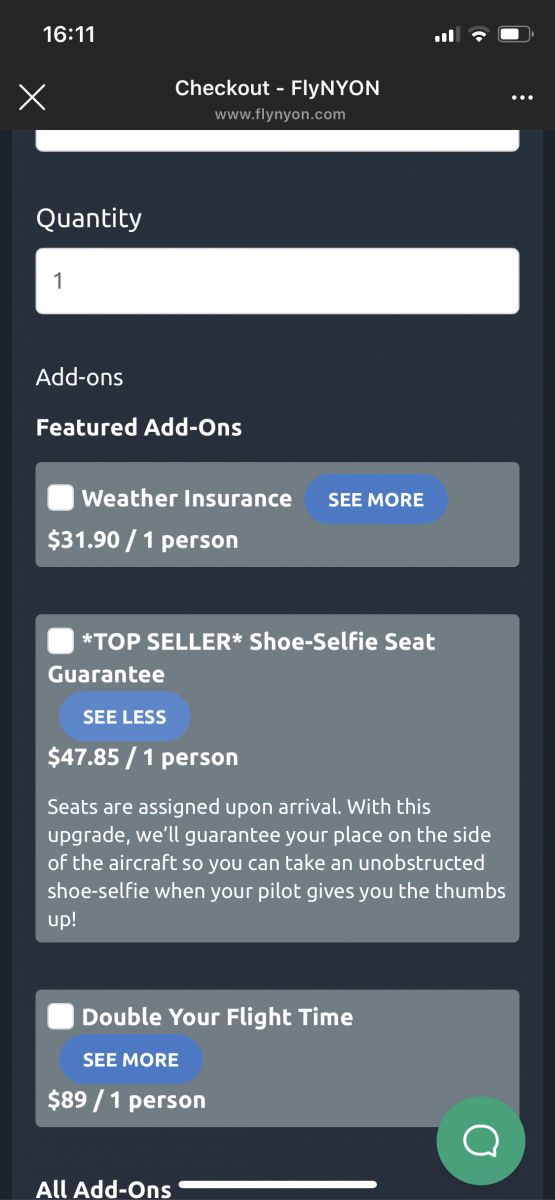This screenshot has width=555, height=1200.
Task: Tap the partially visible field above Quantity
Action: (x=277, y=140)
